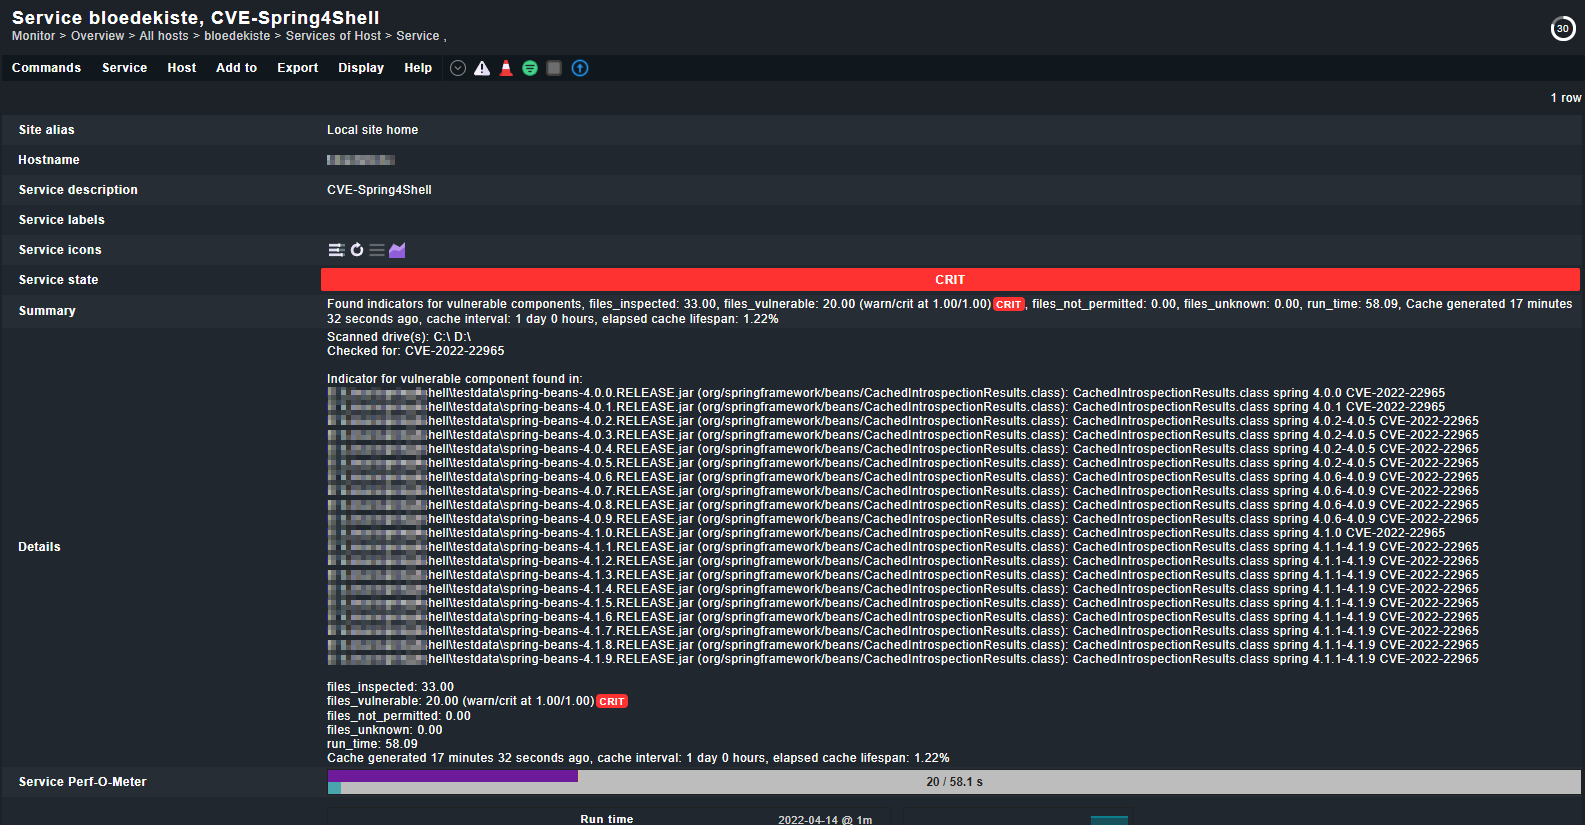Open the Service menu
The width and height of the screenshot is (1585, 825).
[124, 68]
